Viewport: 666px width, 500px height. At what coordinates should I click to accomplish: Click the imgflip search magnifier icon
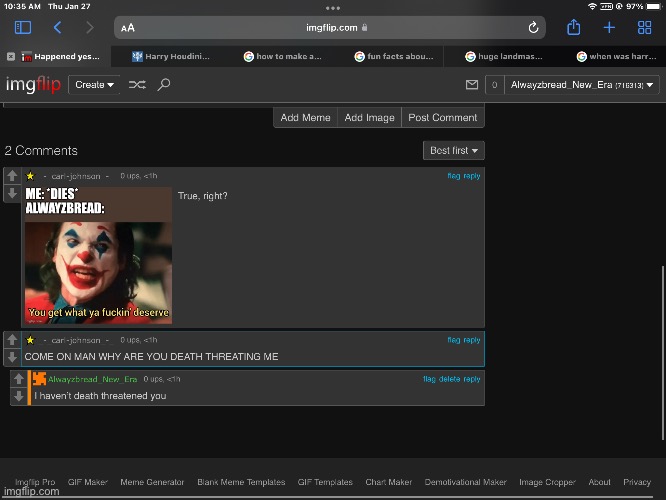164,85
